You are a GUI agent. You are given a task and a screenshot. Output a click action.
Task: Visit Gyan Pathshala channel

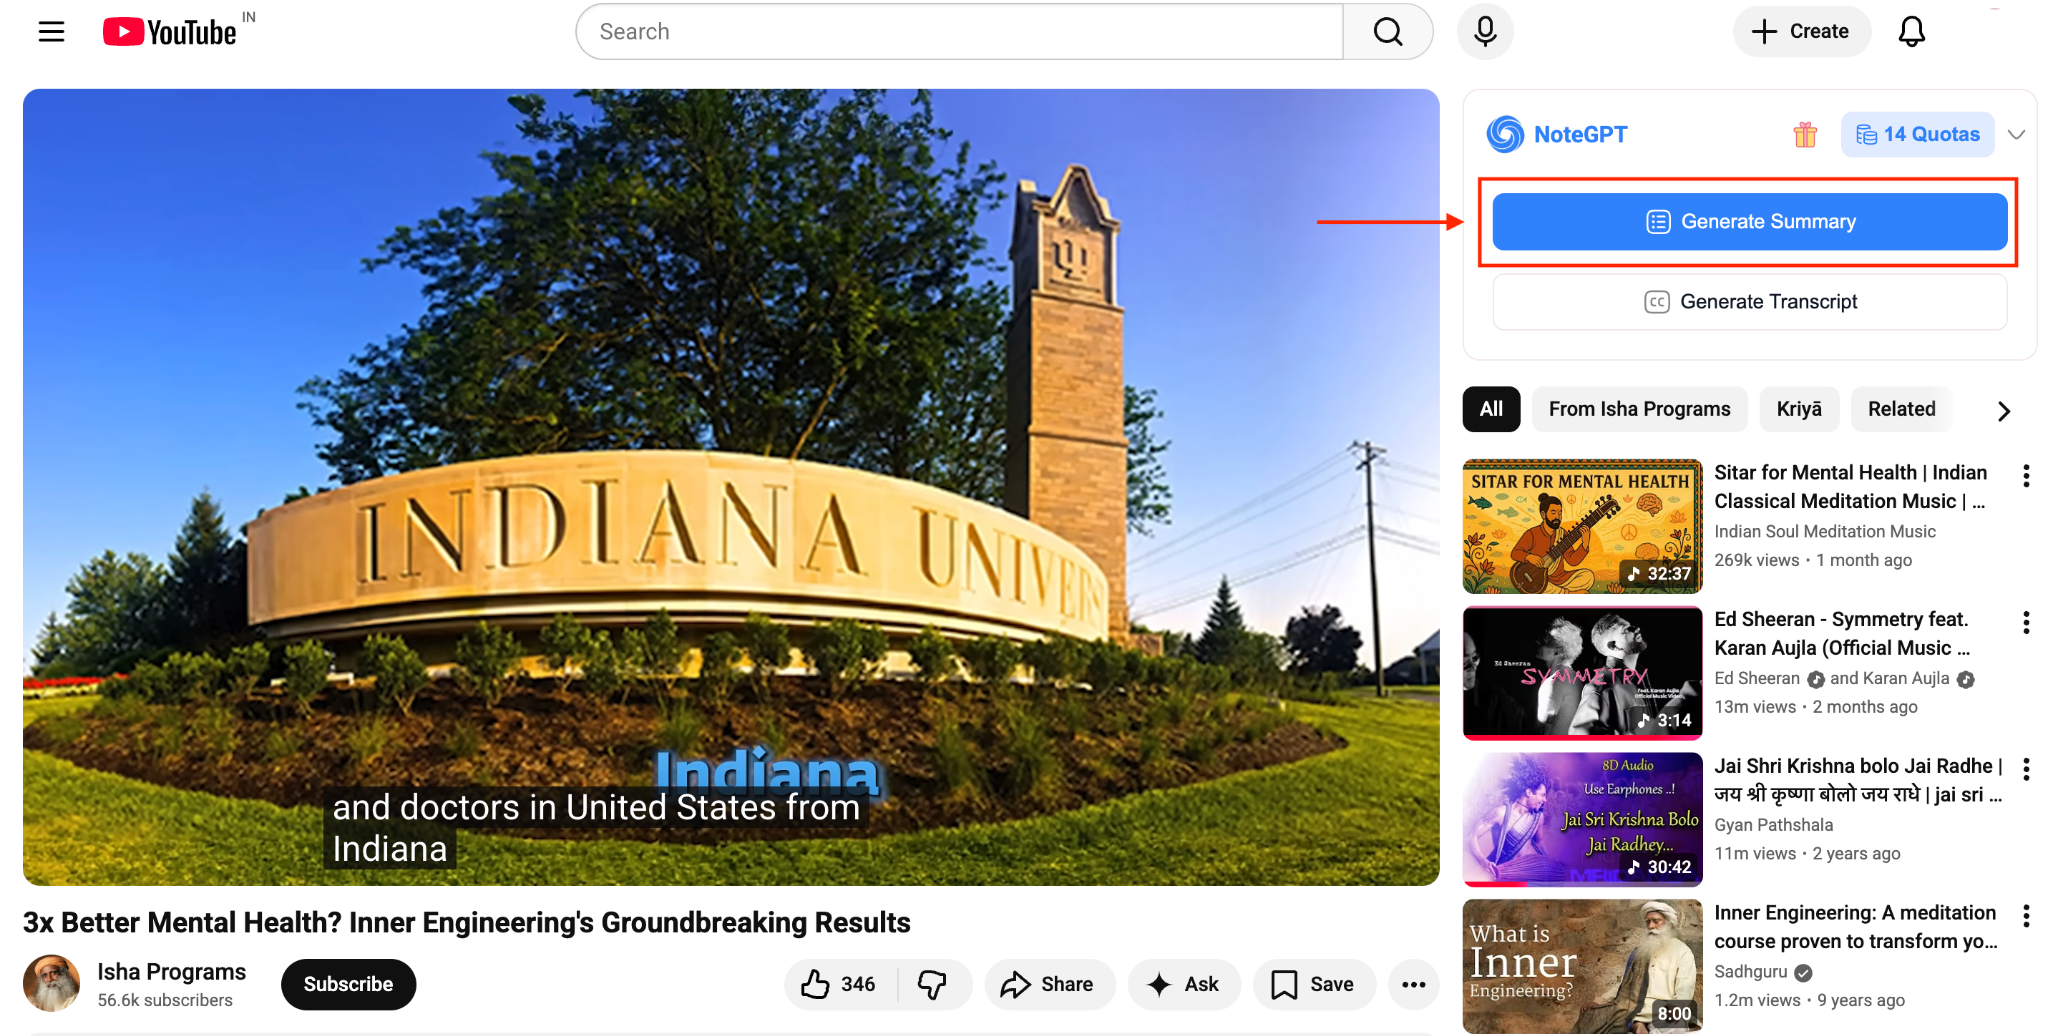(x=1774, y=825)
